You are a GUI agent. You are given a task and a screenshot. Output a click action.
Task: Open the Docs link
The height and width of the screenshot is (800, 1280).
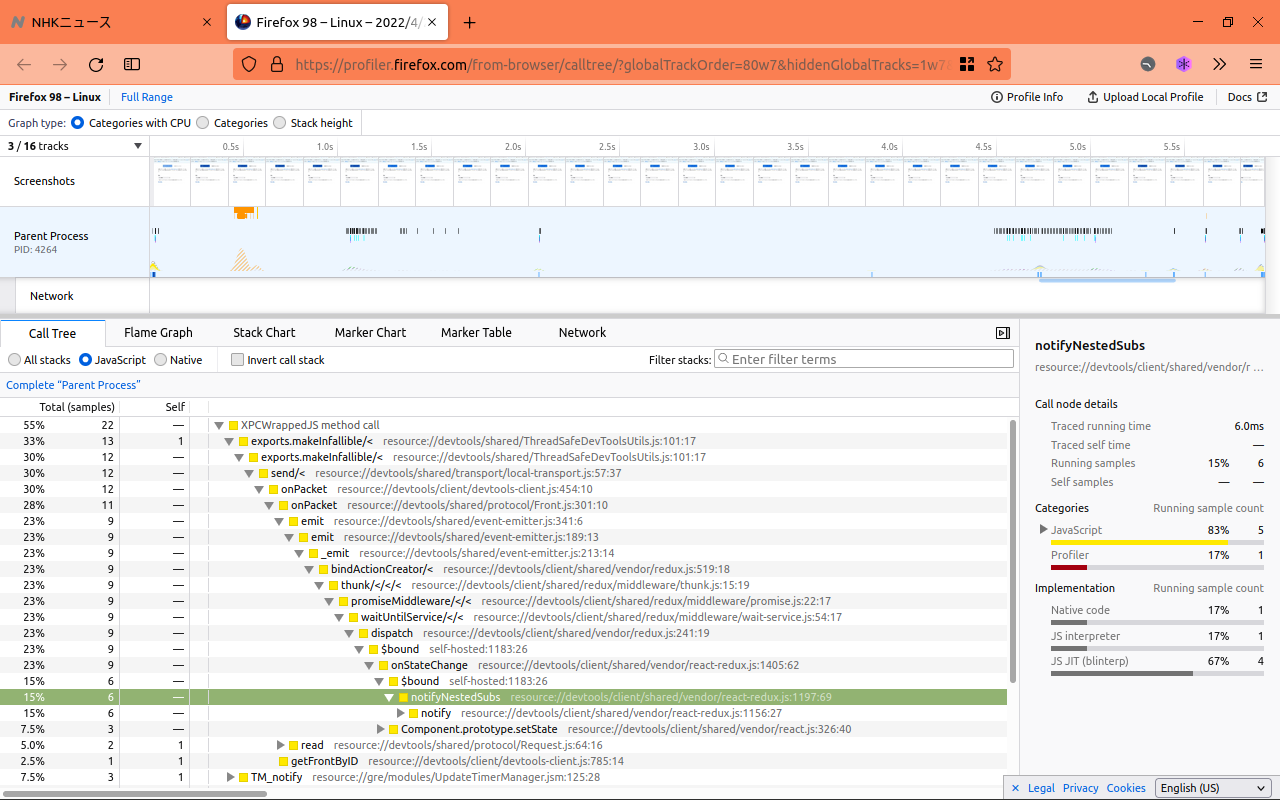tap(1247, 97)
